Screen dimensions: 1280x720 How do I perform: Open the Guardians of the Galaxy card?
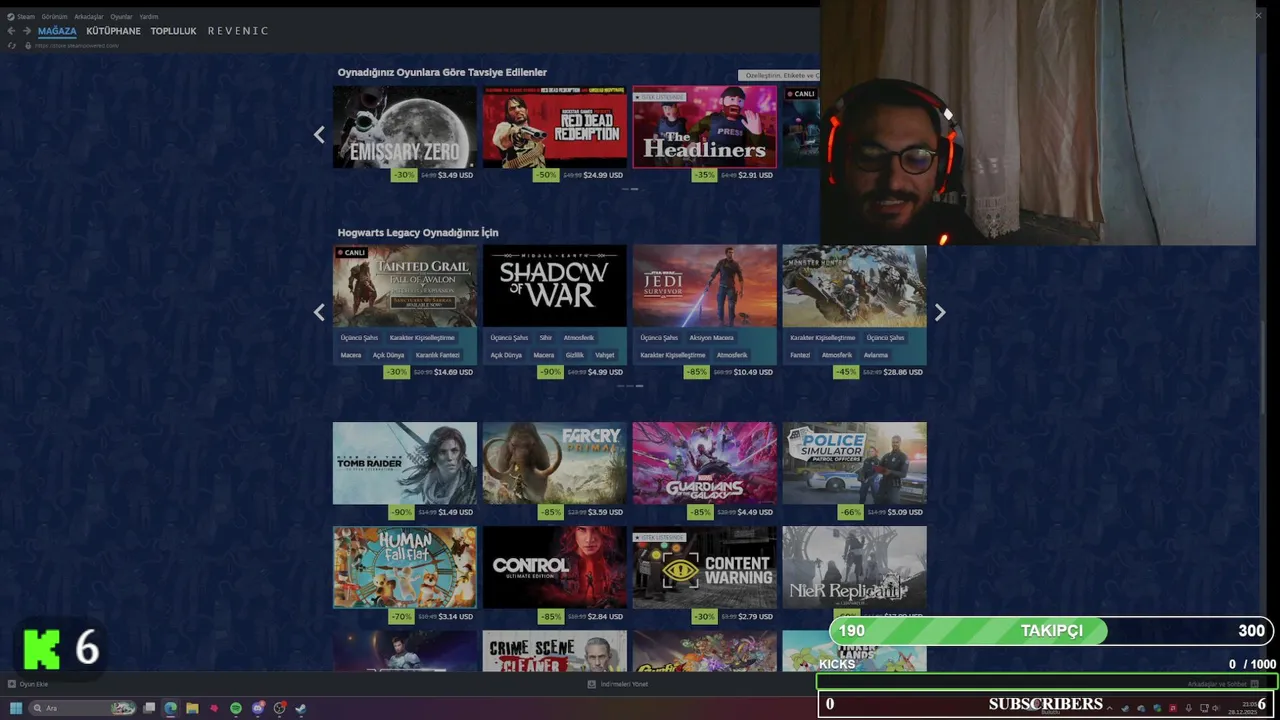pos(704,463)
